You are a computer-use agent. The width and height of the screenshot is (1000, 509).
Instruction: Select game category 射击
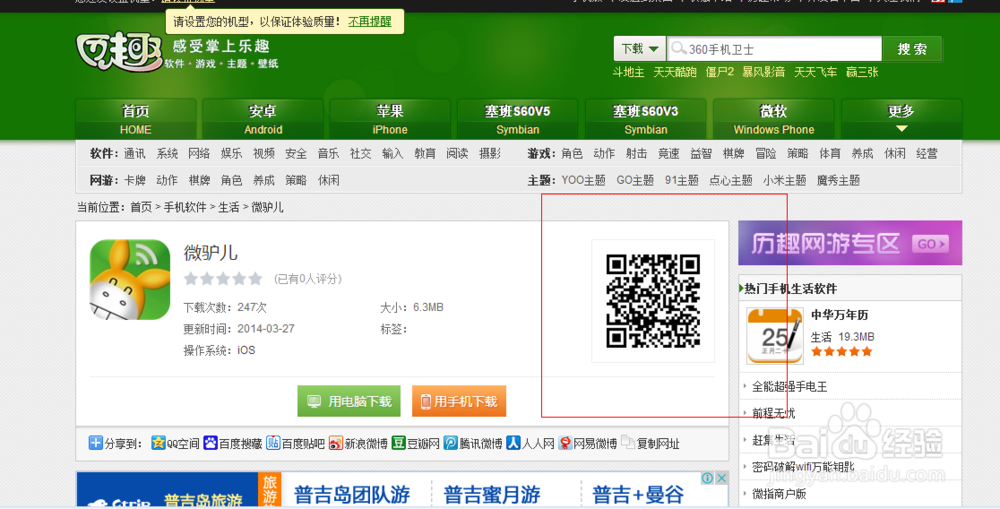[636, 154]
